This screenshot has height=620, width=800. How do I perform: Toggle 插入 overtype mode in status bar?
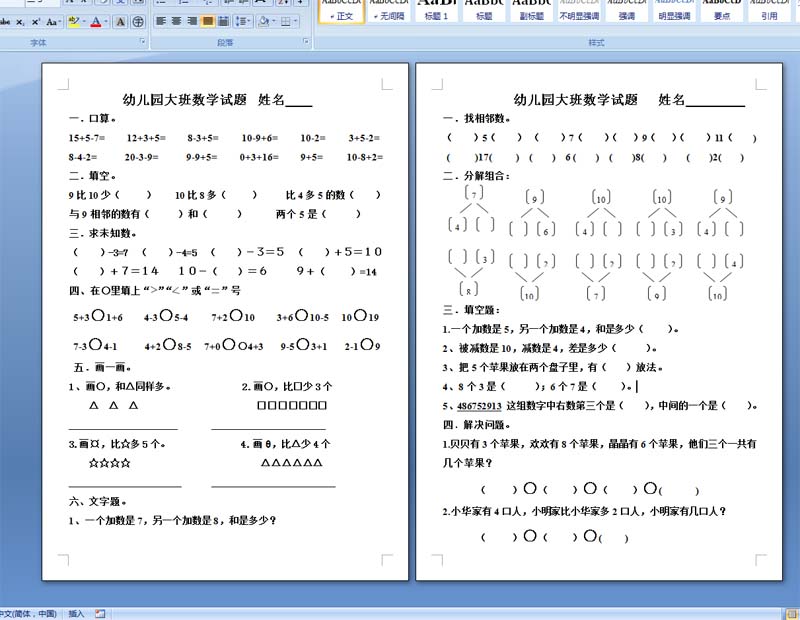coord(76,614)
